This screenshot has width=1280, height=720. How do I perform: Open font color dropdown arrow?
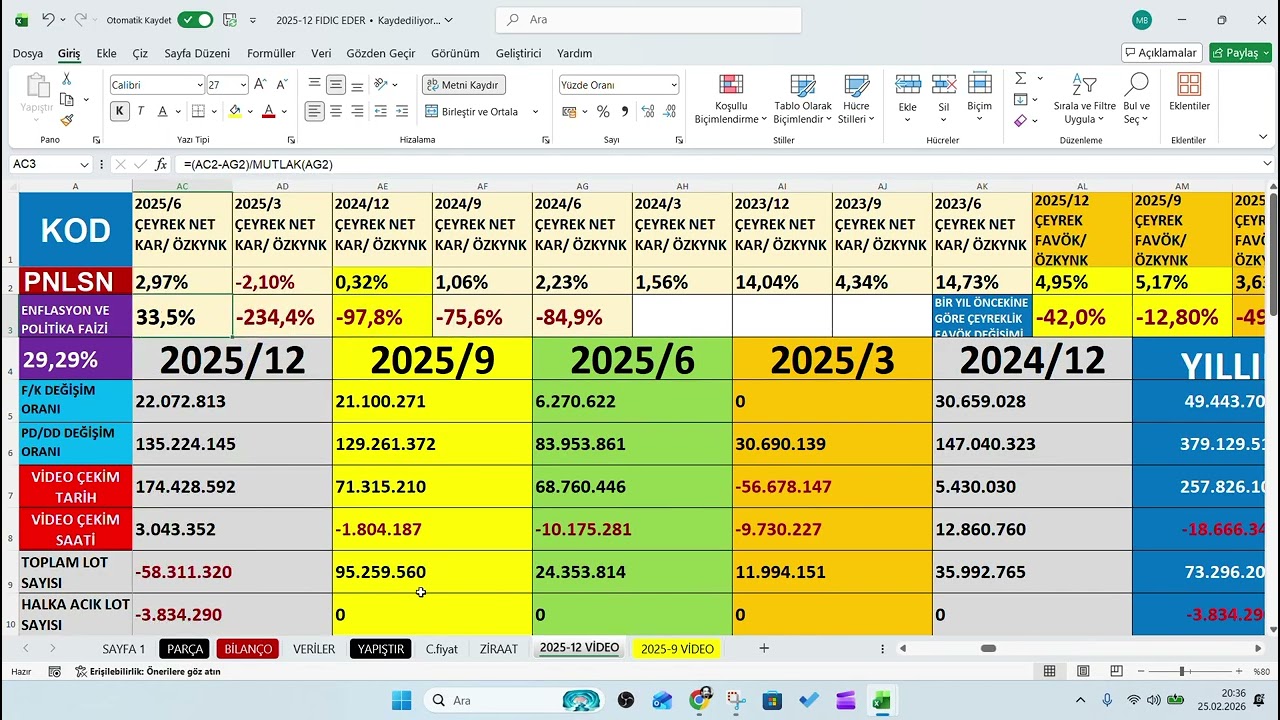283,111
